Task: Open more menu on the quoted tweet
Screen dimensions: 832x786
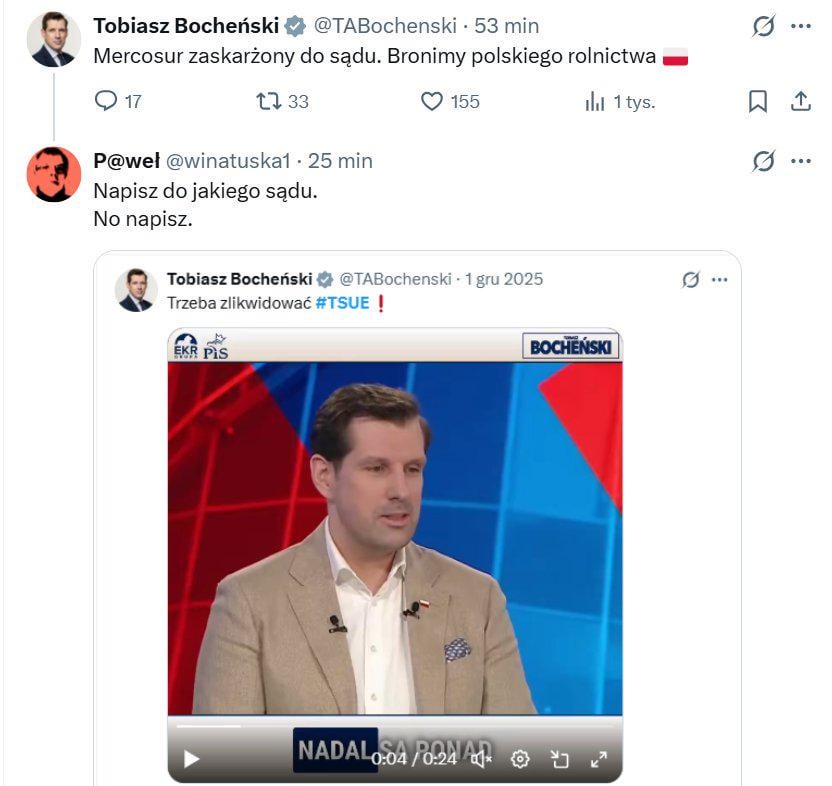Action: (x=720, y=280)
